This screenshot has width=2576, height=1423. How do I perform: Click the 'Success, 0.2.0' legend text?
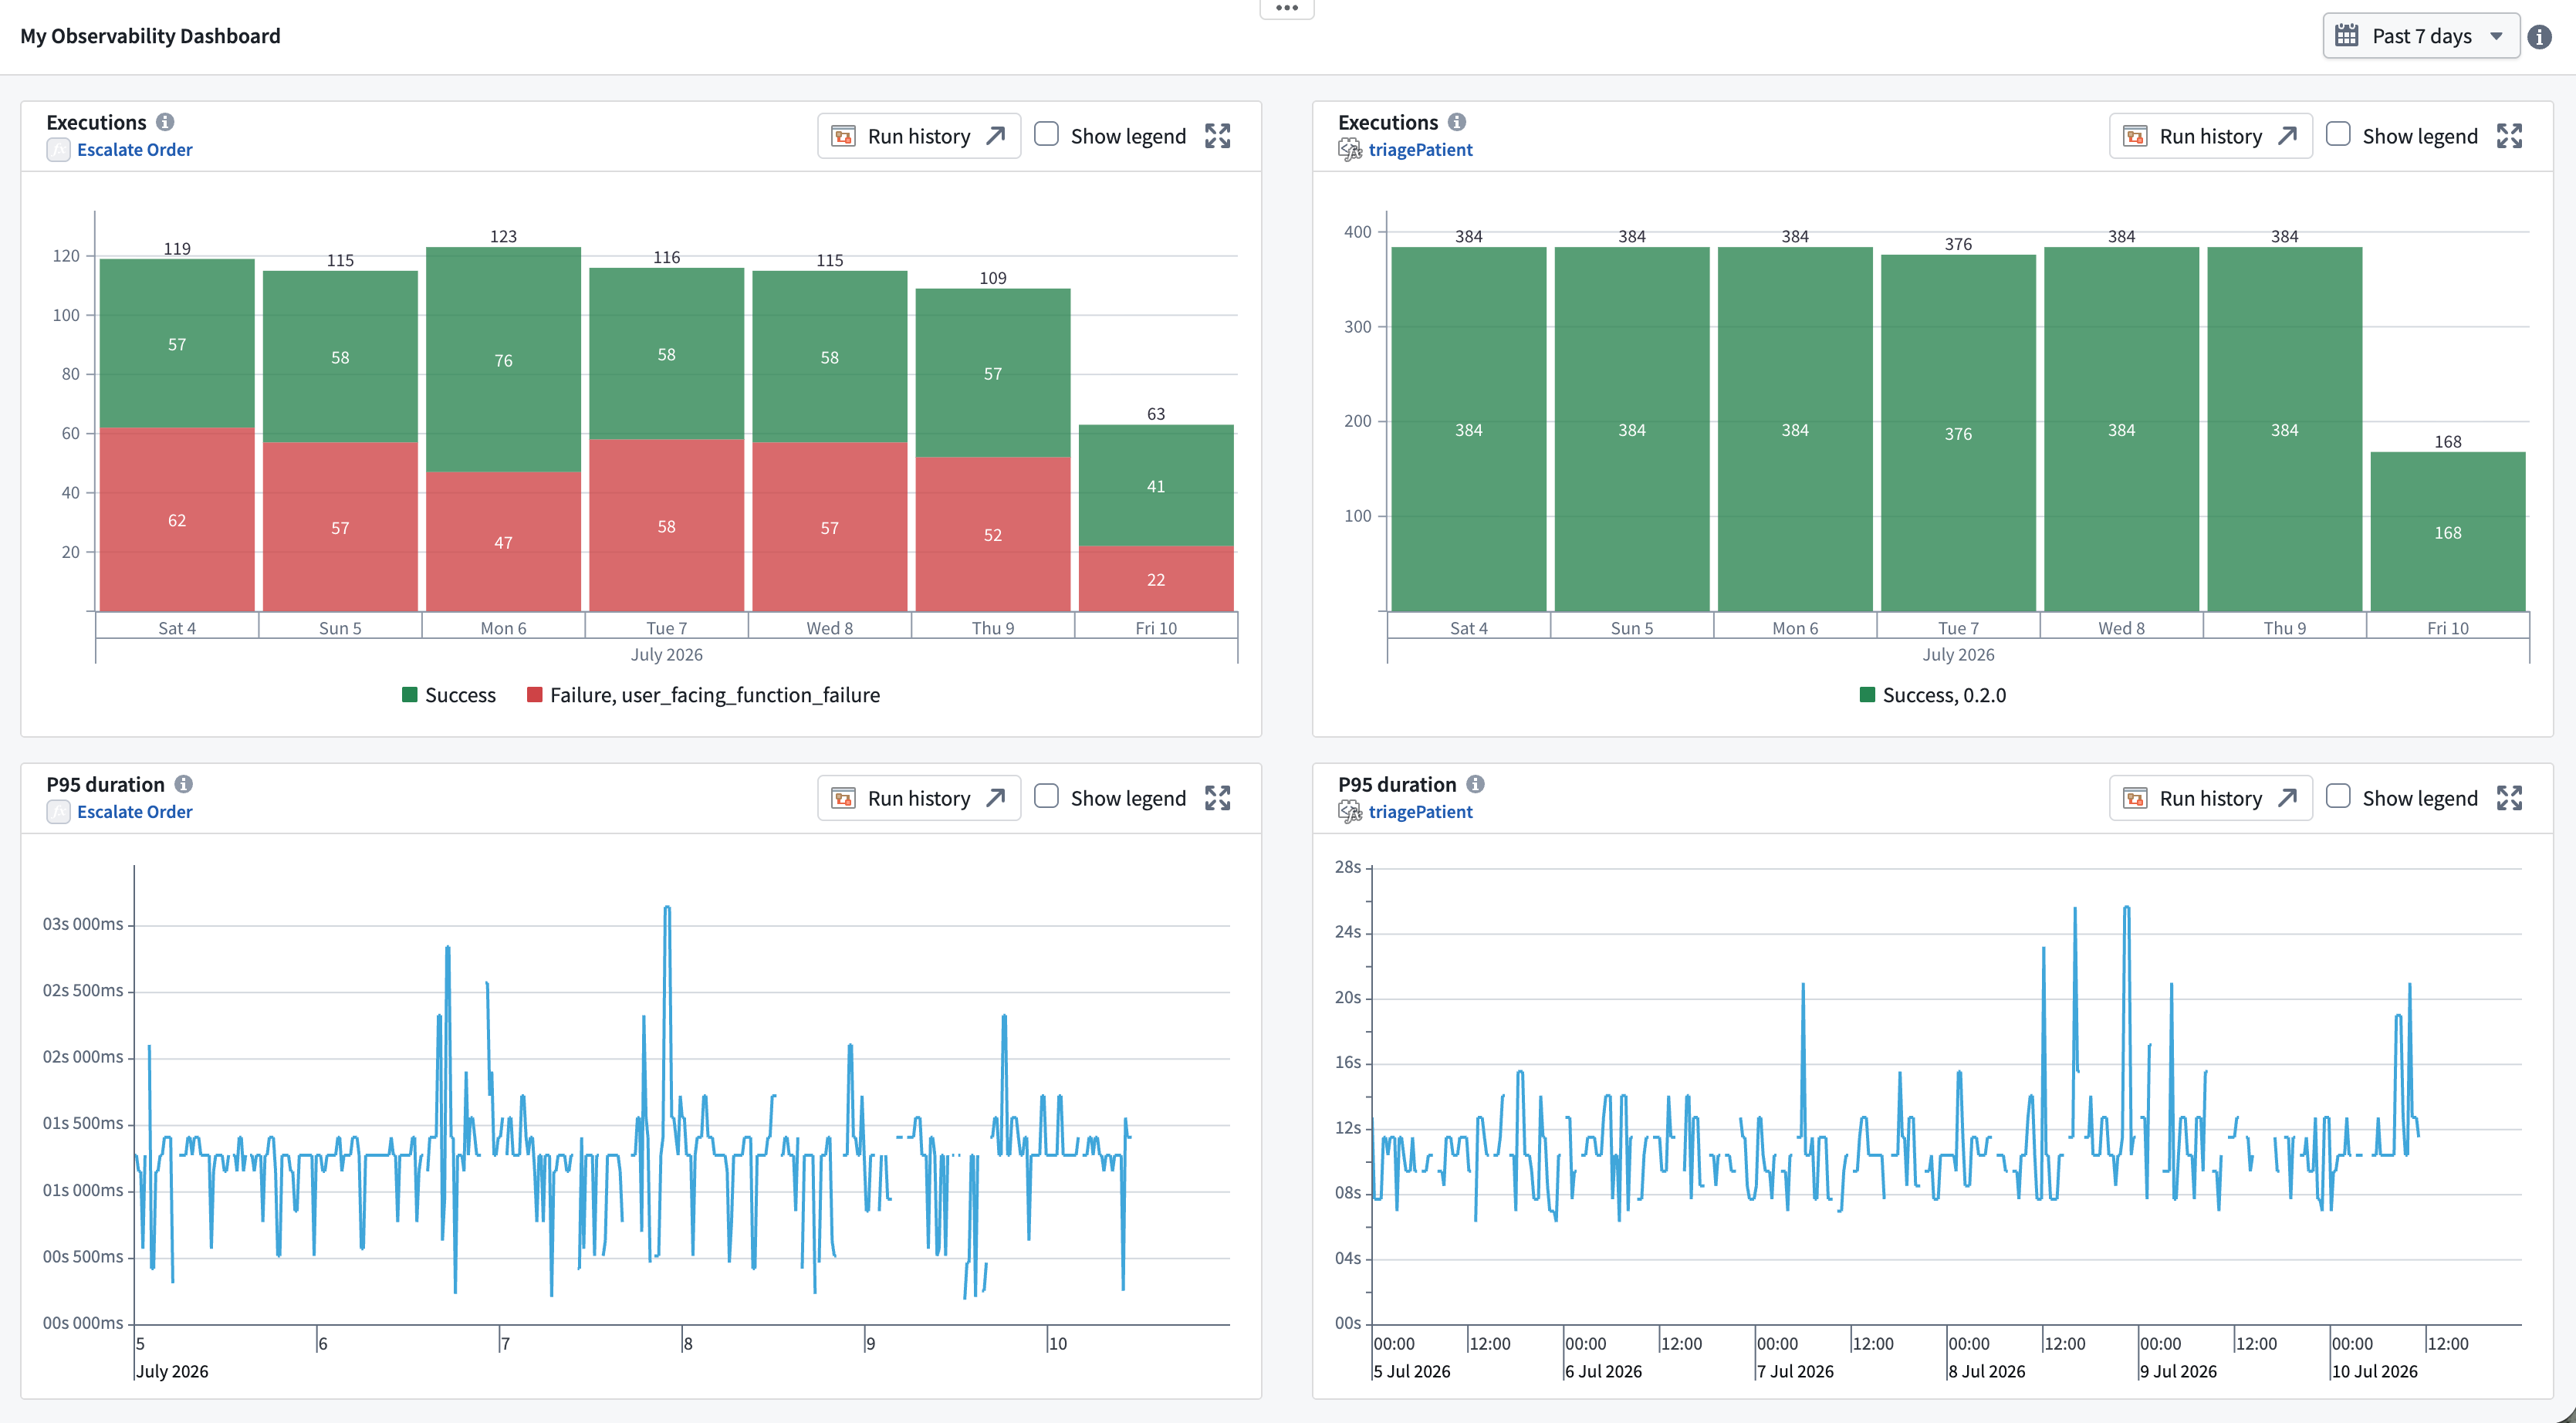click(x=1944, y=695)
